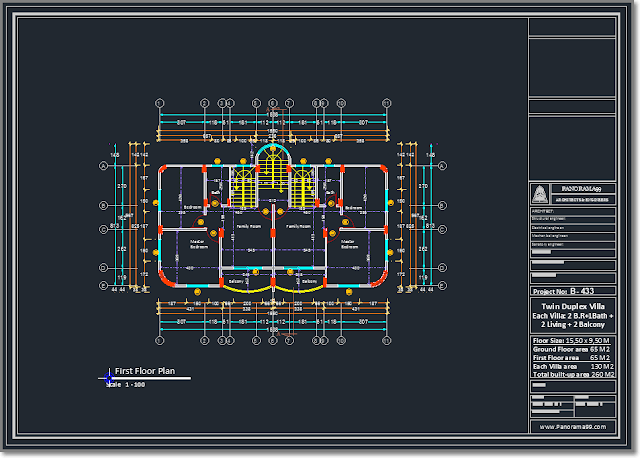Open the www.Panorama99.com website text
Screen dimensions: 640x458
tap(573, 427)
